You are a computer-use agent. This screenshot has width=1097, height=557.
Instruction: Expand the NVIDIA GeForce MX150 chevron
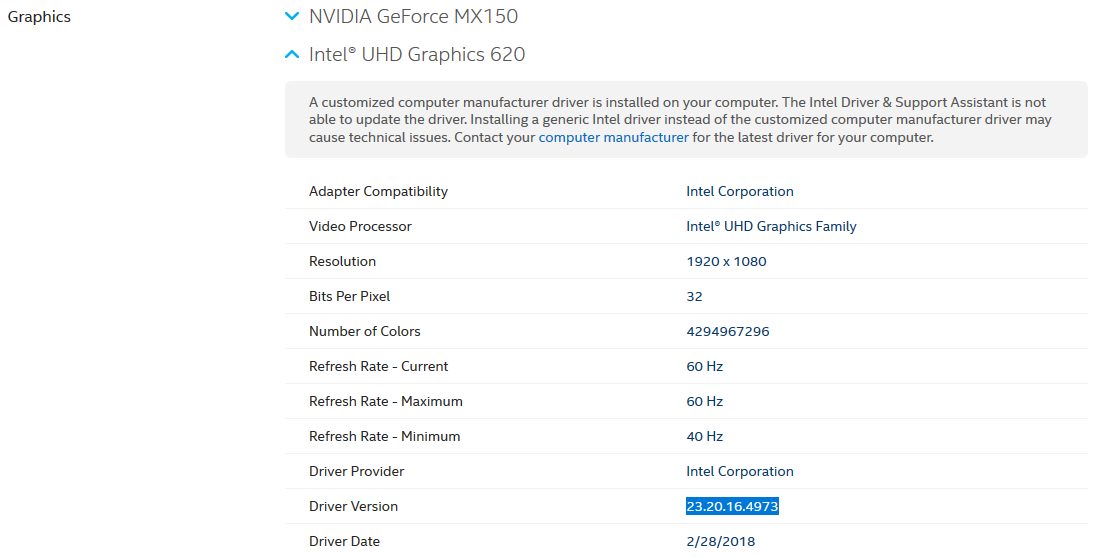click(x=292, y=17)
